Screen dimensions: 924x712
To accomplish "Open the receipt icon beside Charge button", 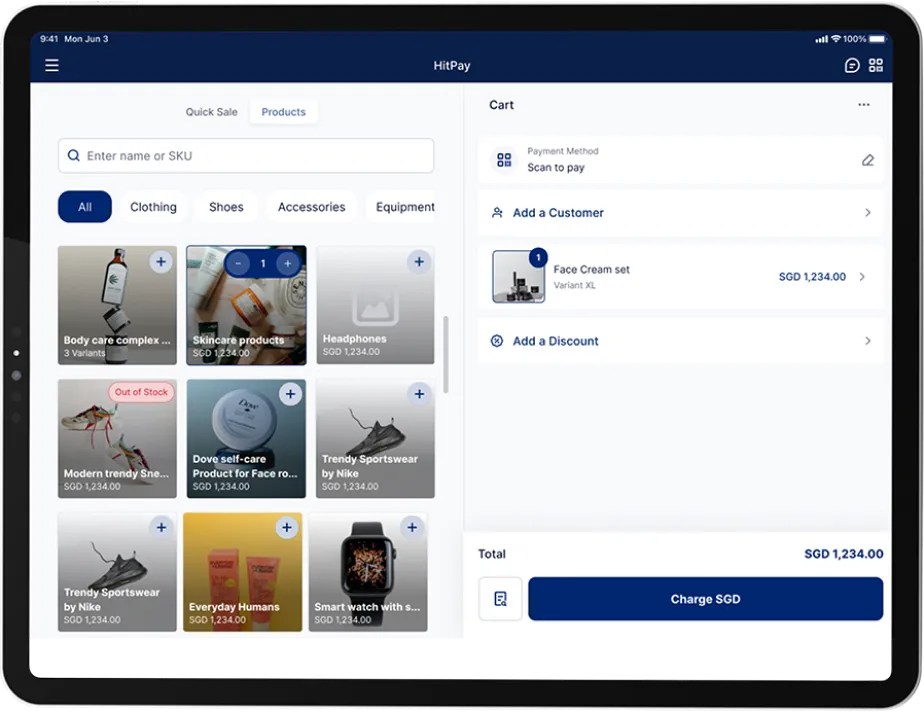I will tap(500, 598).
